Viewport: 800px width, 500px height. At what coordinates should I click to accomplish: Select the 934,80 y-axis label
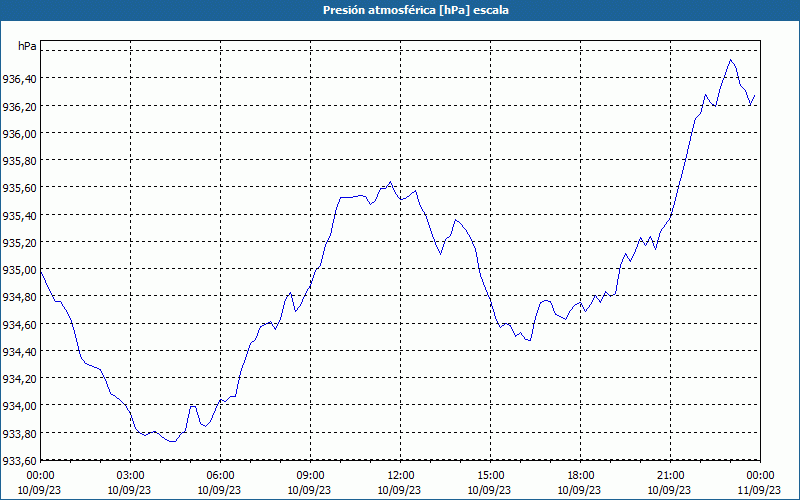[x=19, y=297]
